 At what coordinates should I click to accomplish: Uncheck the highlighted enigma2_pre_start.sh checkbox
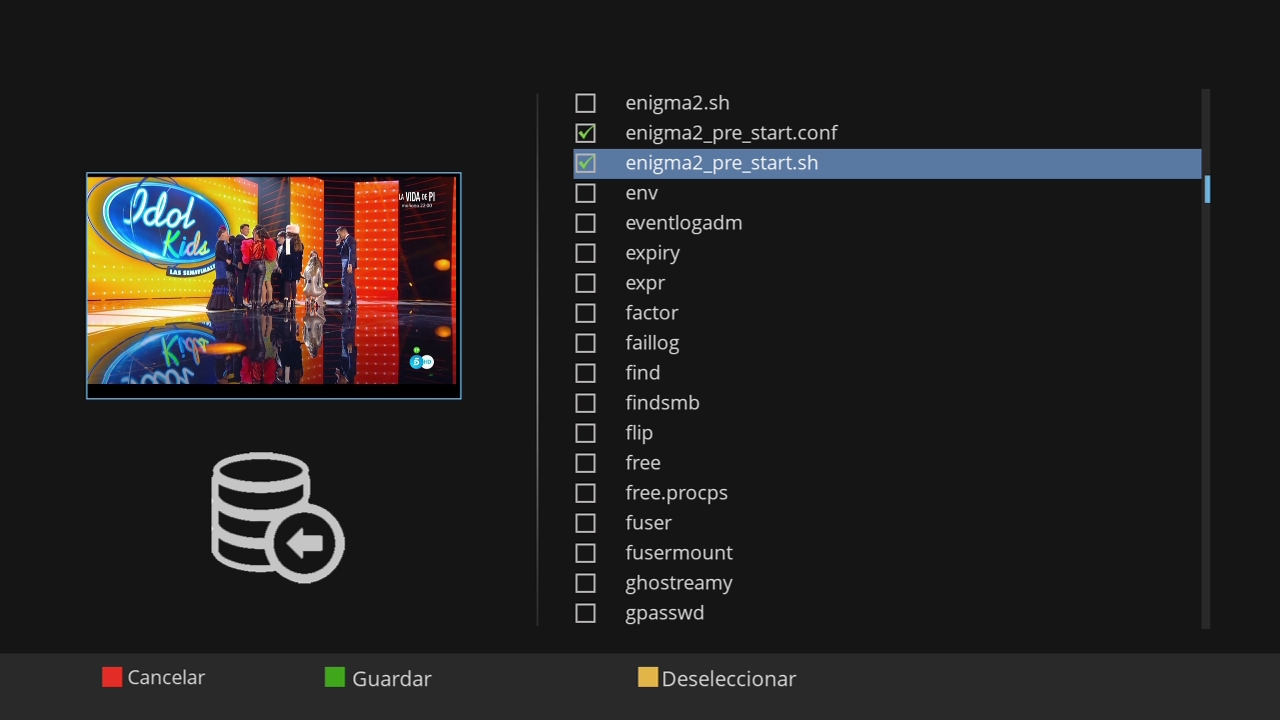585,163
